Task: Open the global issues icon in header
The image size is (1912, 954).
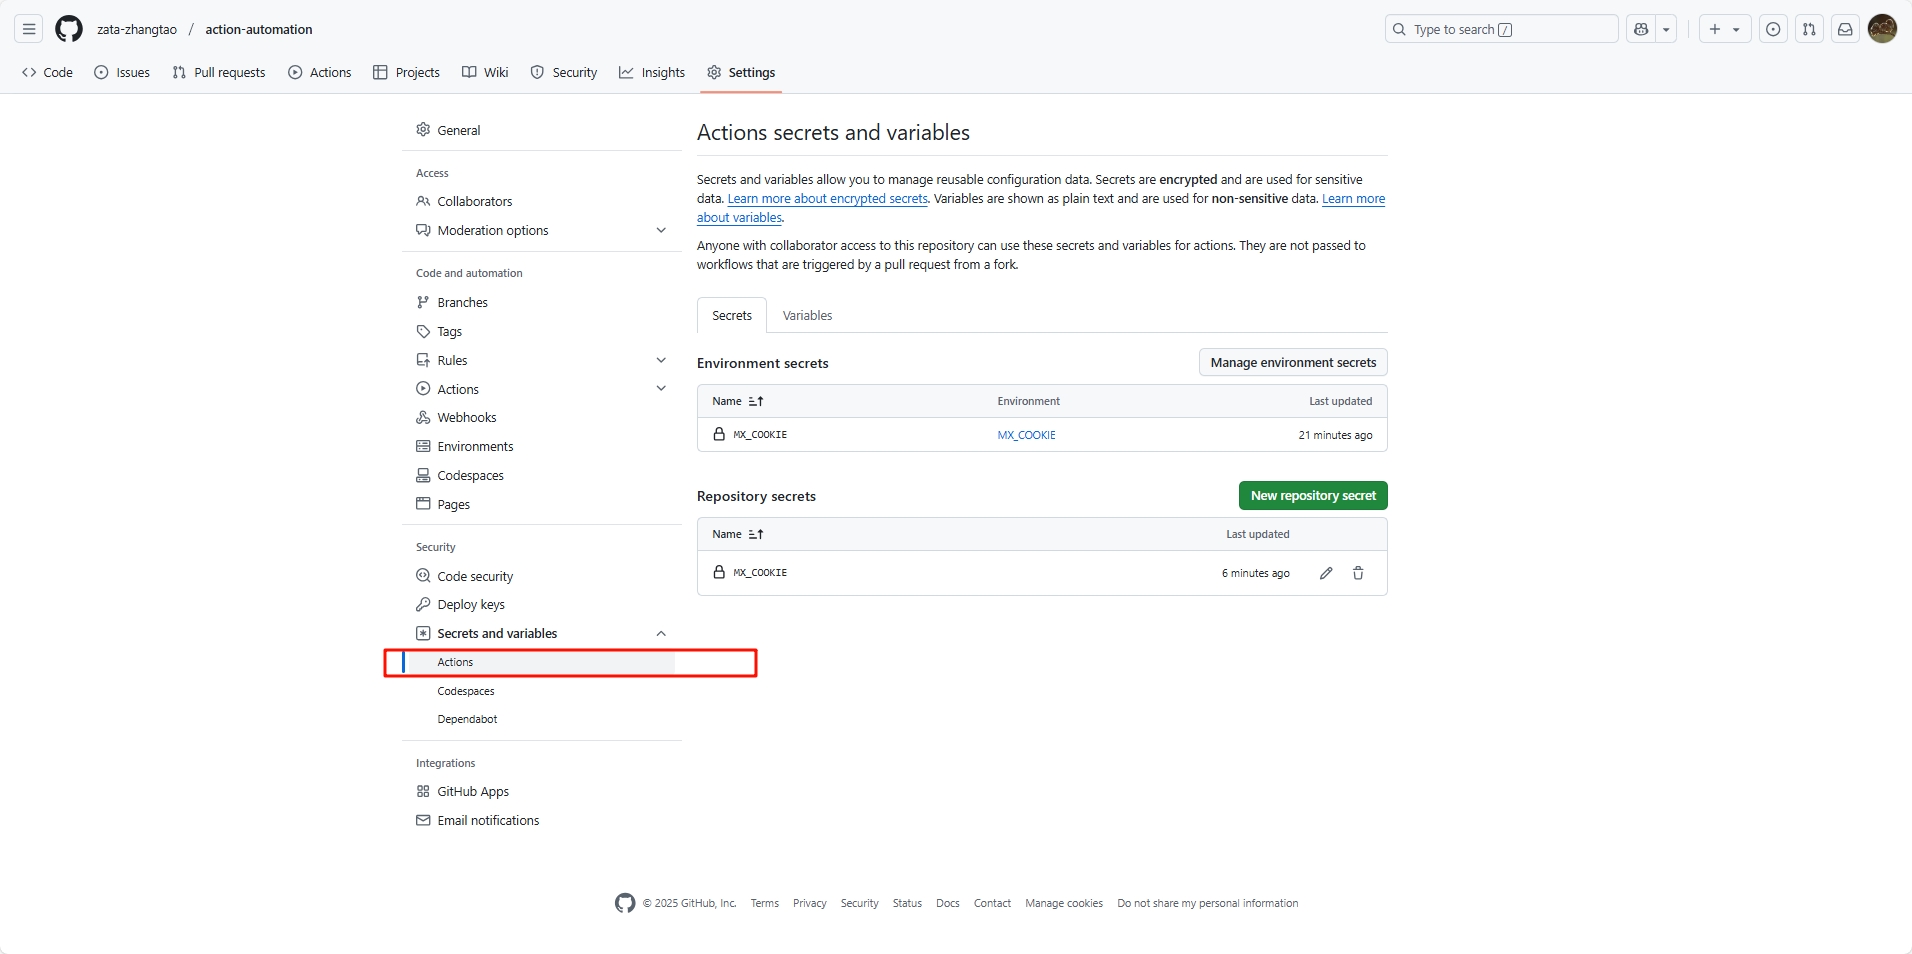Action: pyautogui.click(x=1773, y=29)
